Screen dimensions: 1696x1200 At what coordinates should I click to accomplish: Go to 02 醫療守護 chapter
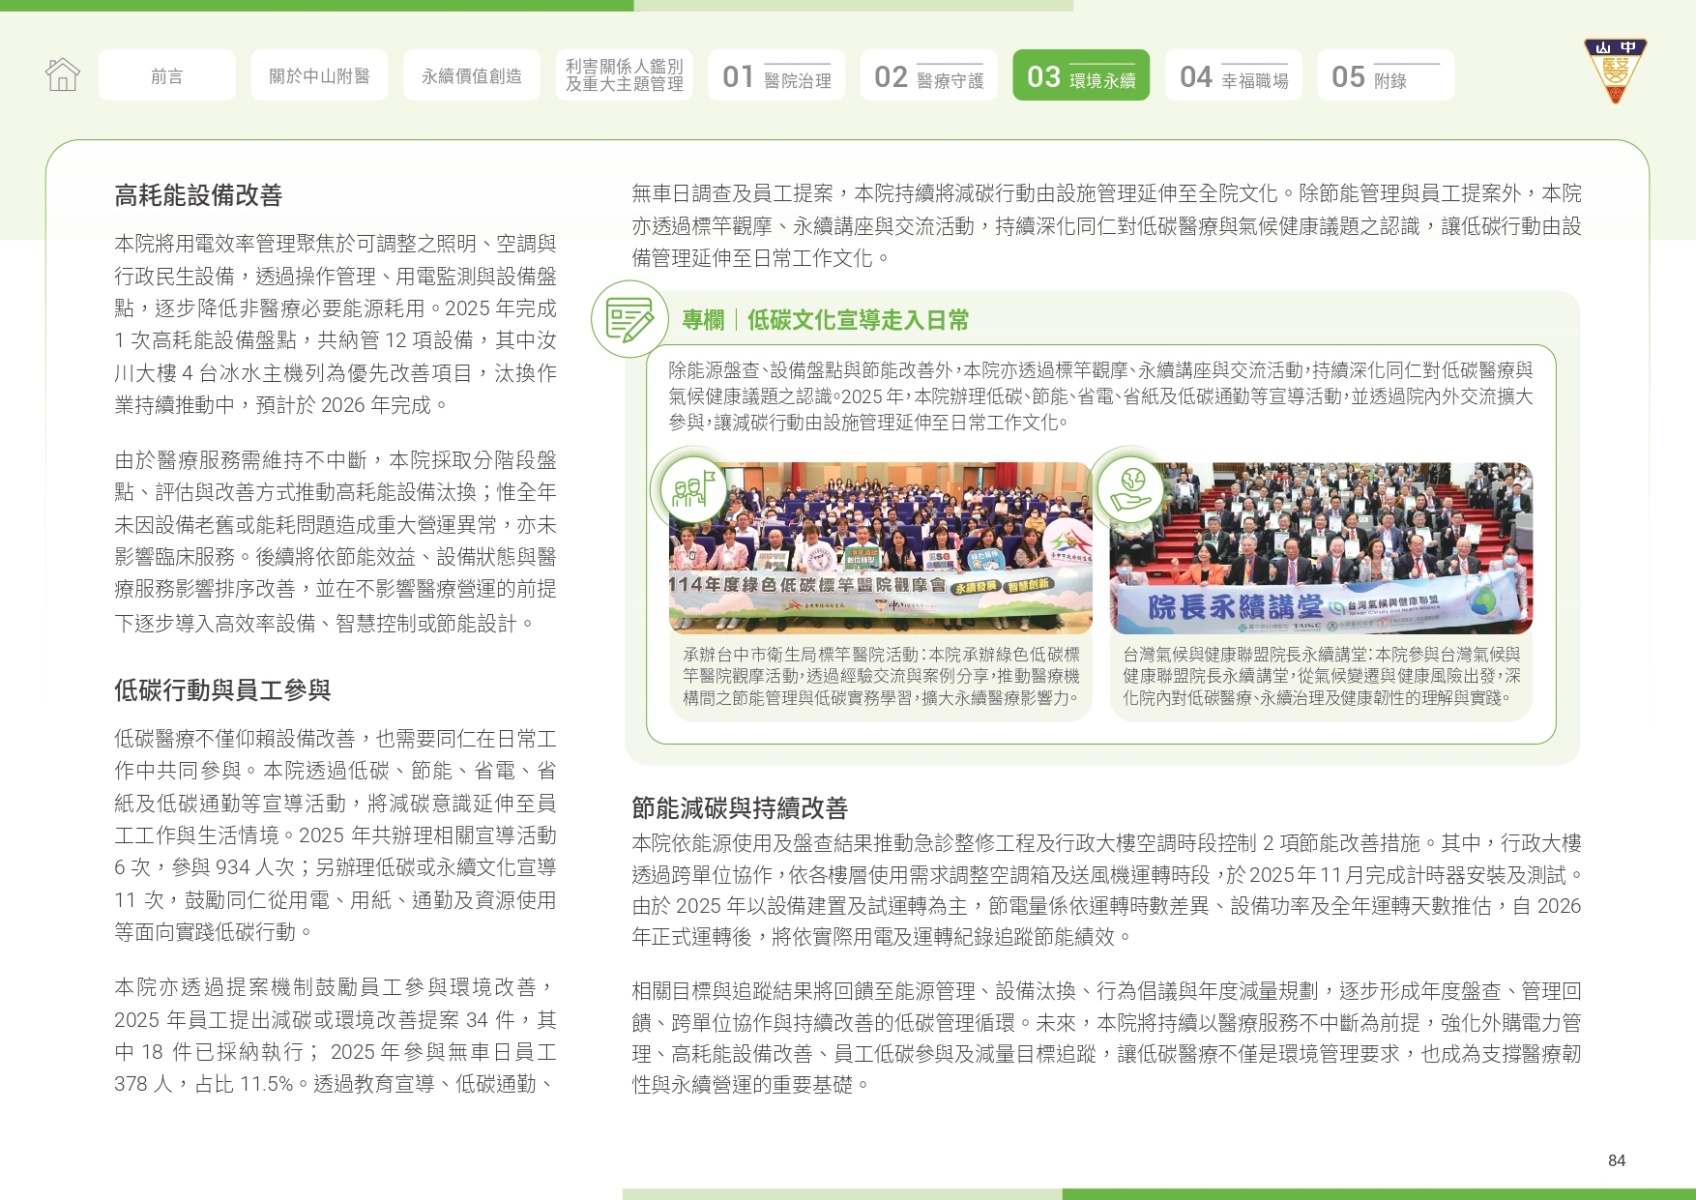929,75
